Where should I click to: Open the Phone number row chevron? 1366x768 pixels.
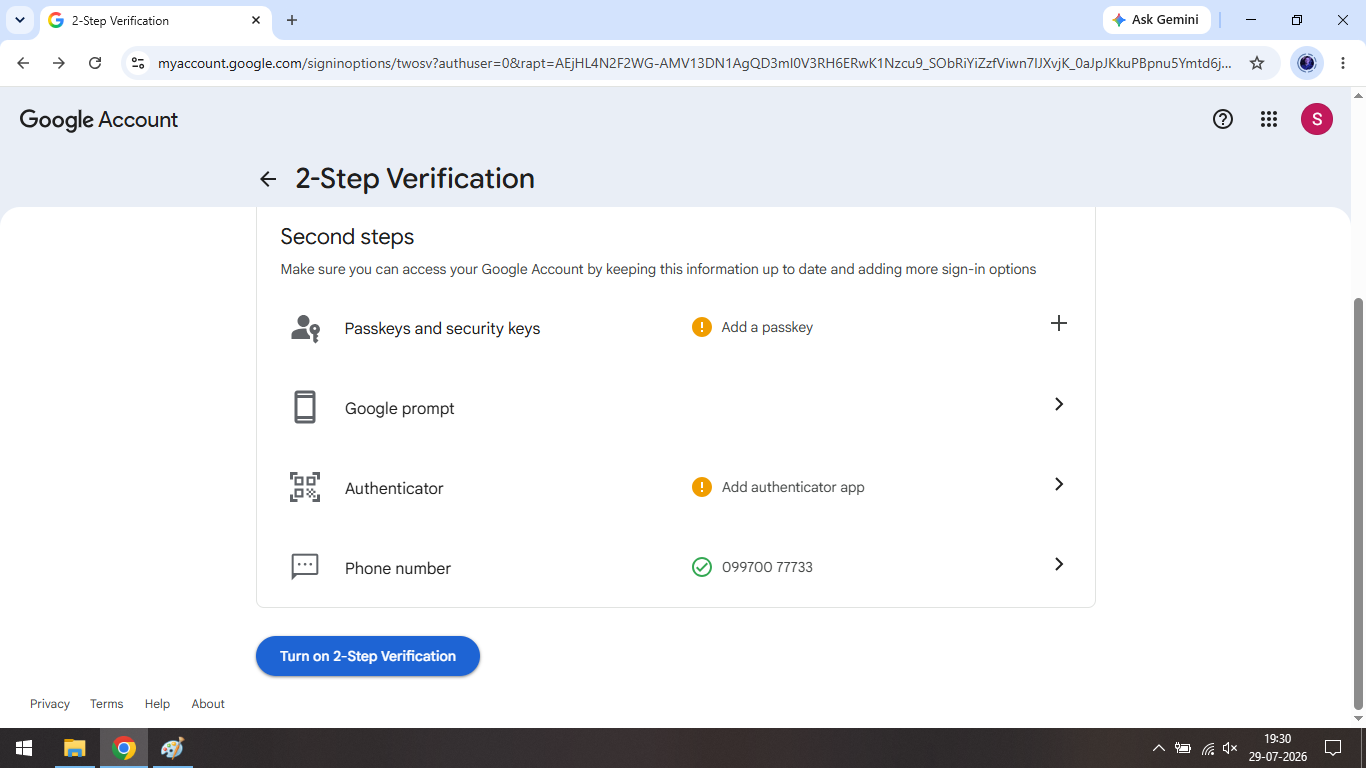[x=1059, y=564]
